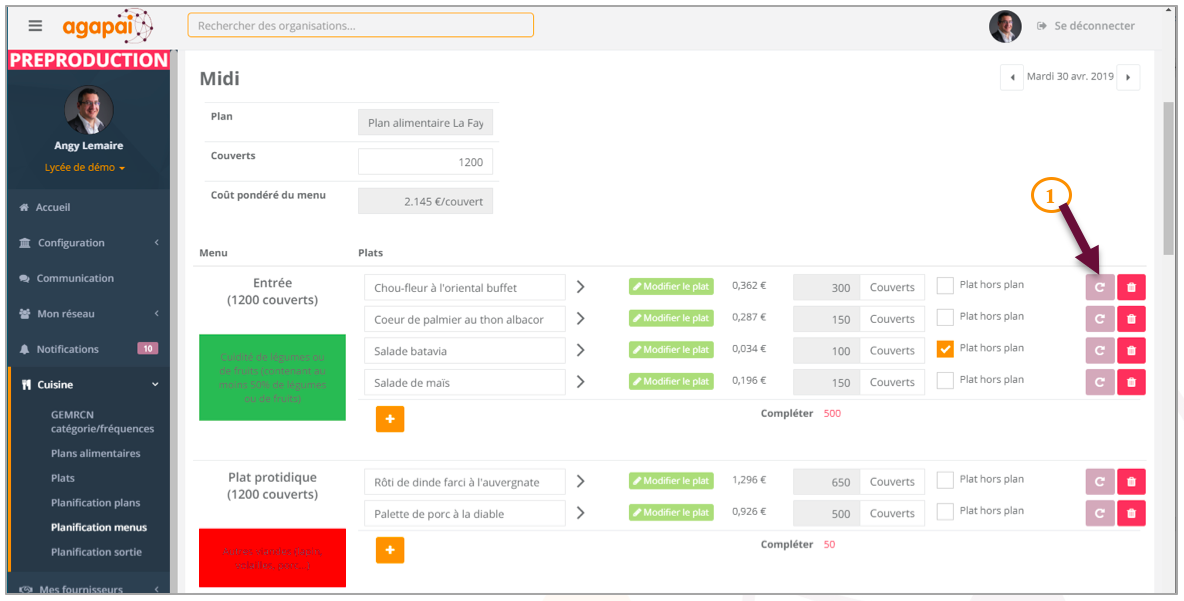Toggle Plat hors plan for Rôti de dinde
1184x601 pixels.
click(x=945, y=480)
